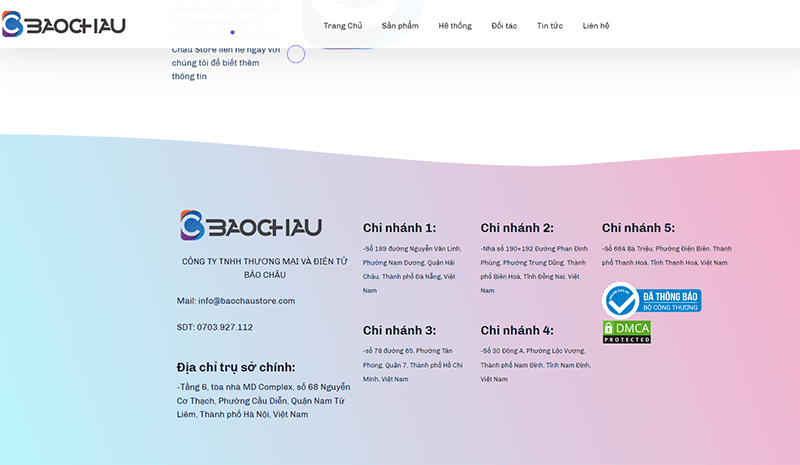The image size is (800, 465).
Task: Open the Liên hệ menu item
Action: click(596, 26)
